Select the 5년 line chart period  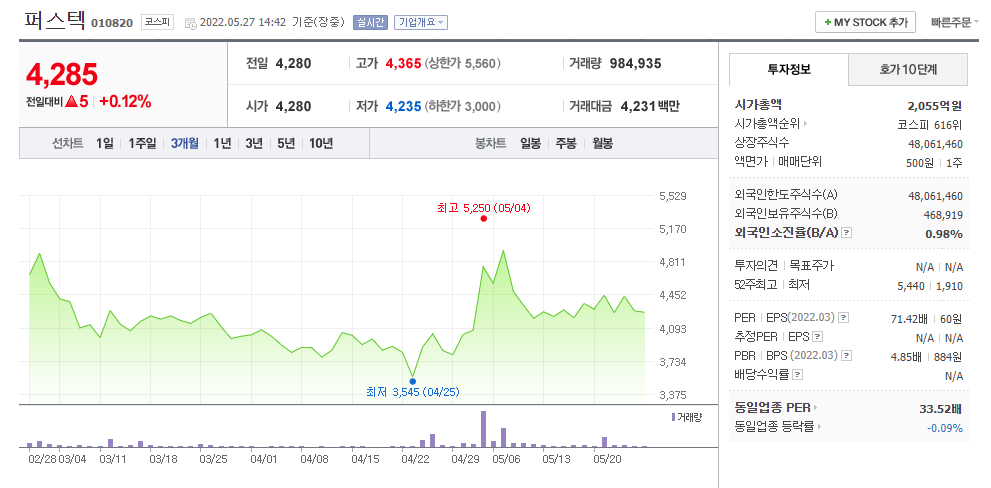click(286, 143)
